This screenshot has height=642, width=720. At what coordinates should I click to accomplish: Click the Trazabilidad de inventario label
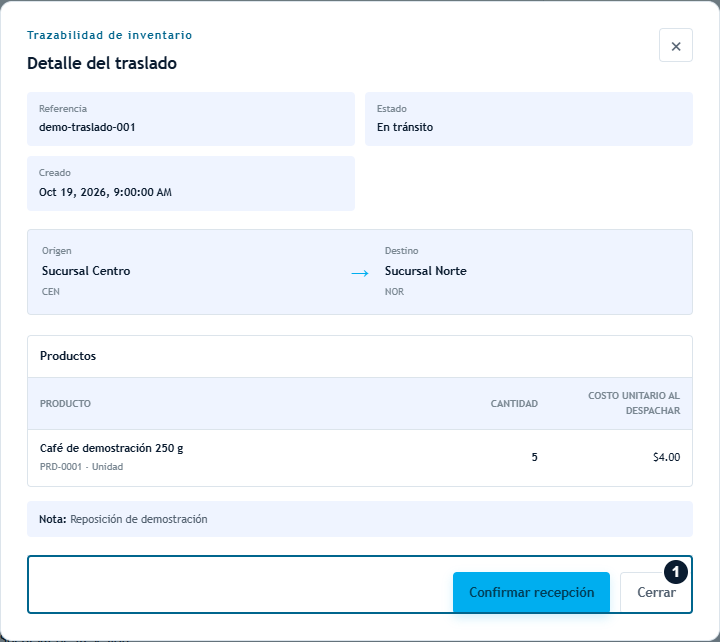(x=109, y=35)
